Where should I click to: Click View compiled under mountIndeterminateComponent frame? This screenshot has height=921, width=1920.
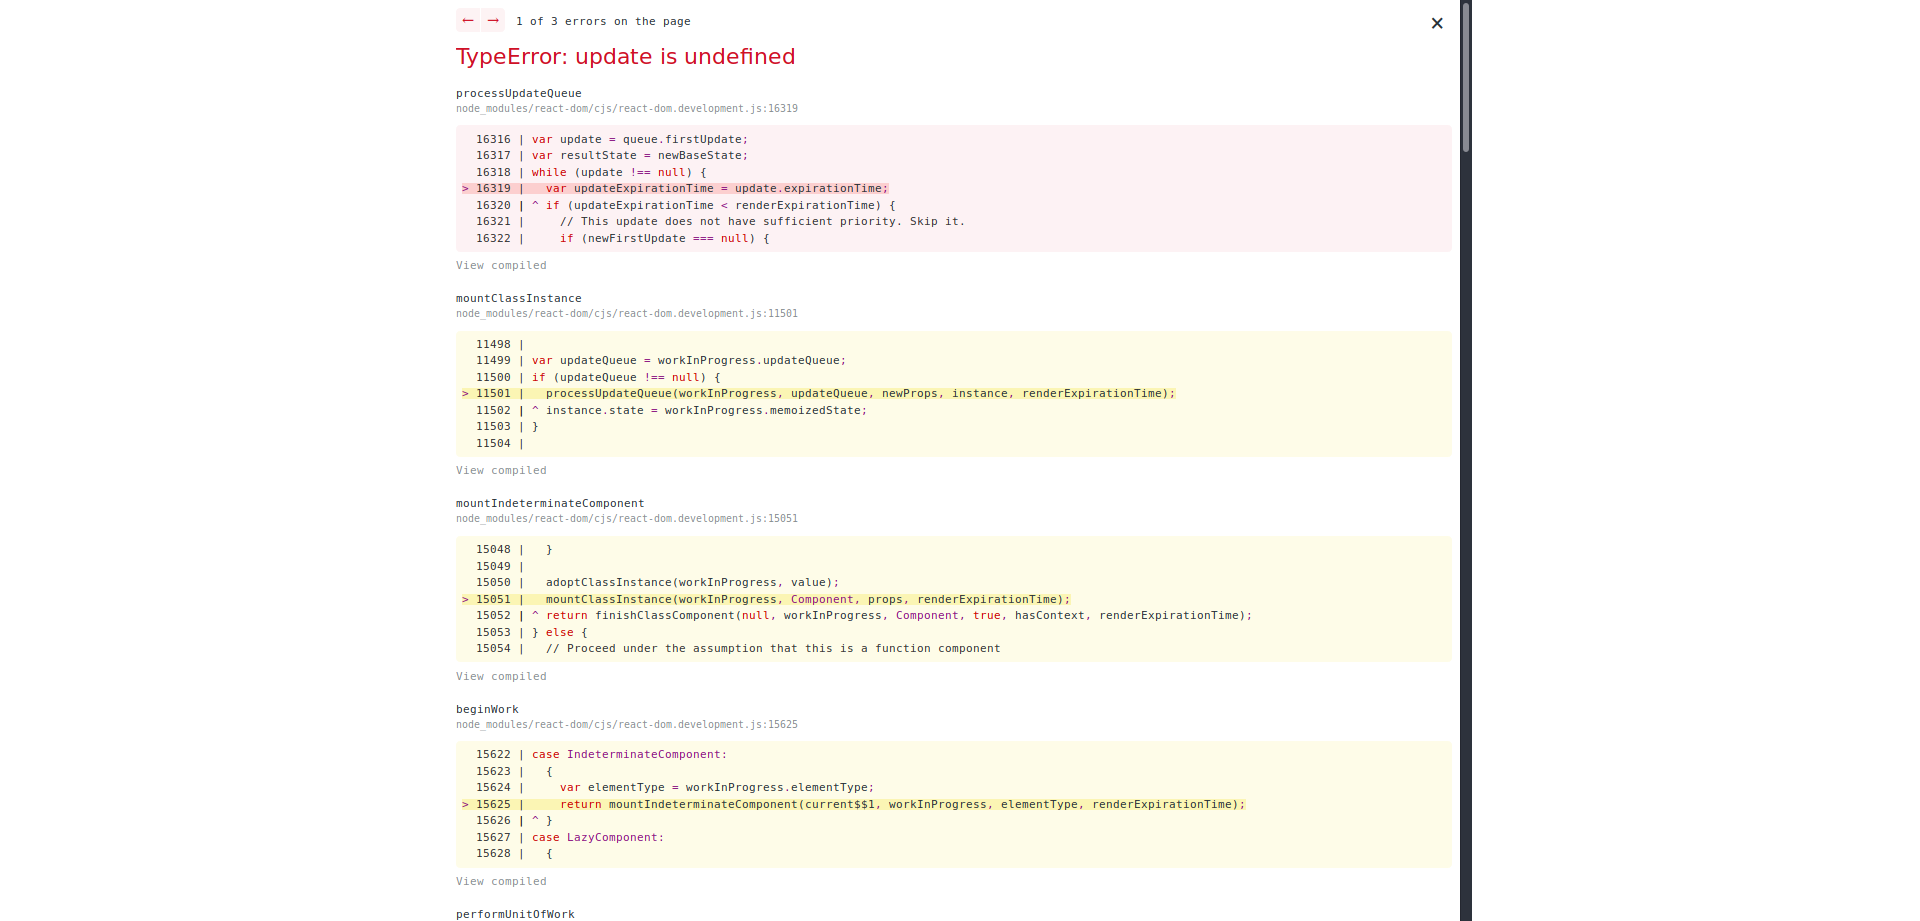(x=501, y=677)
